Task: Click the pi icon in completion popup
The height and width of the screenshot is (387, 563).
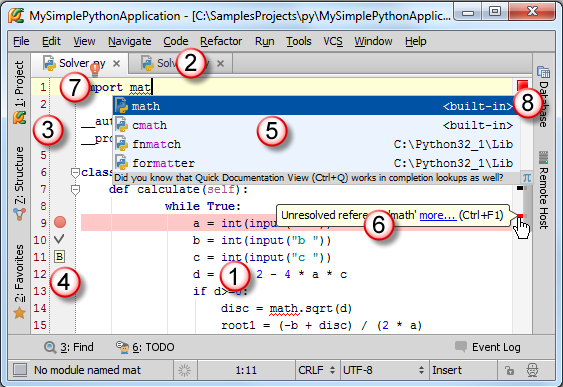Action: pyautogui.click(x=526, y=178)
